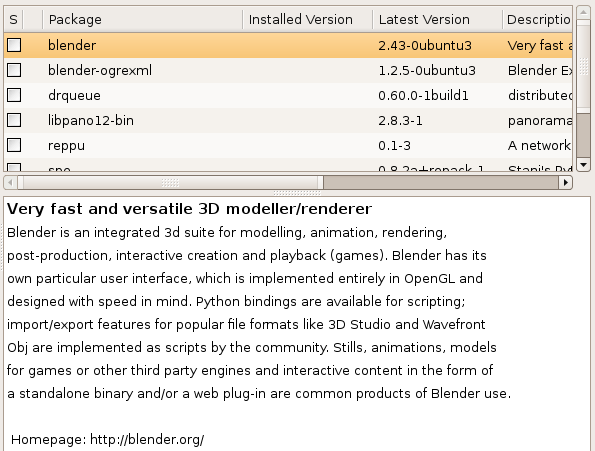Select the reppu package checkbox
This screenshot has width=595, height=451.
(x=14, y=145)
